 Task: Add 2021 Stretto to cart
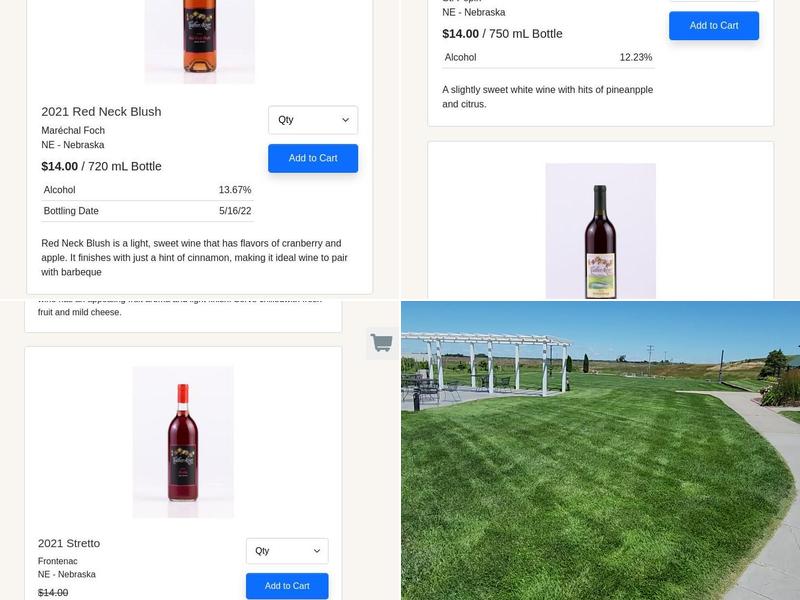[x=287, y=586]
